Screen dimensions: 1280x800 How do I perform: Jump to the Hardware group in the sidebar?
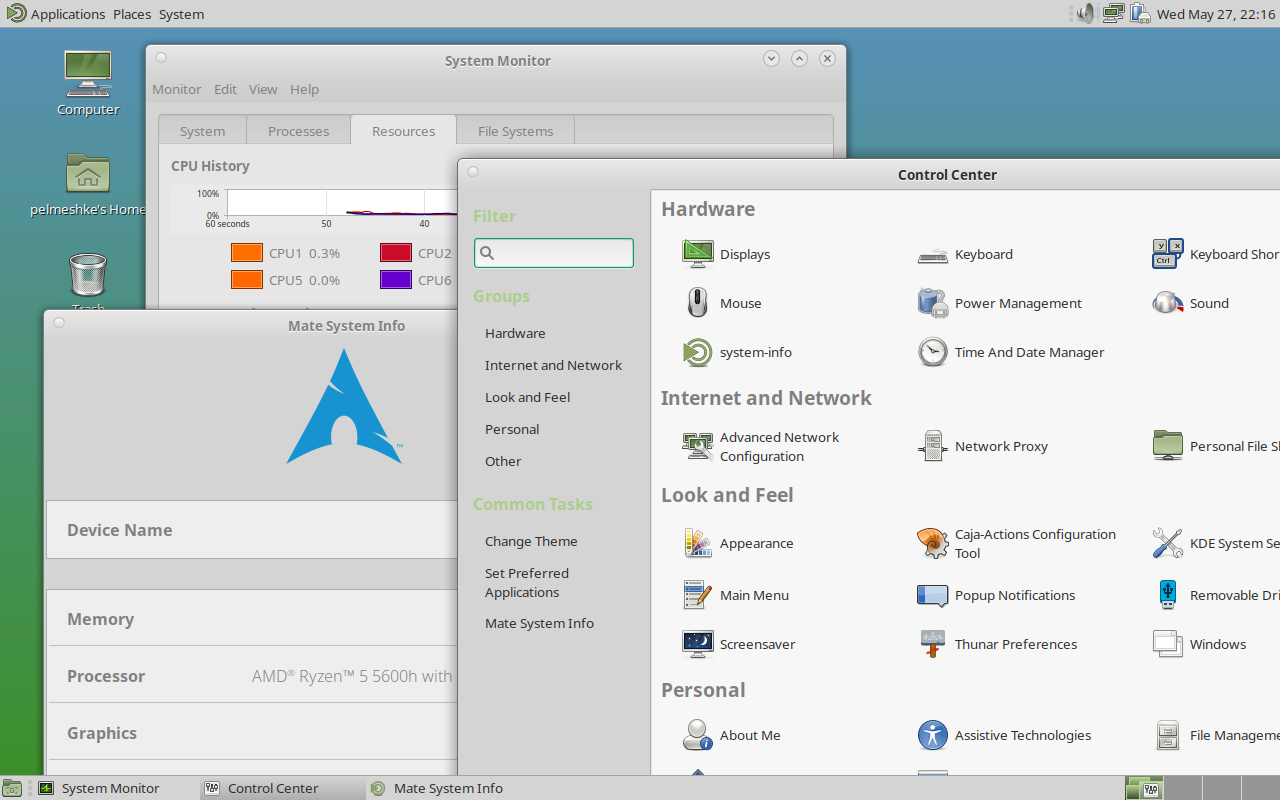click(515, 333)
